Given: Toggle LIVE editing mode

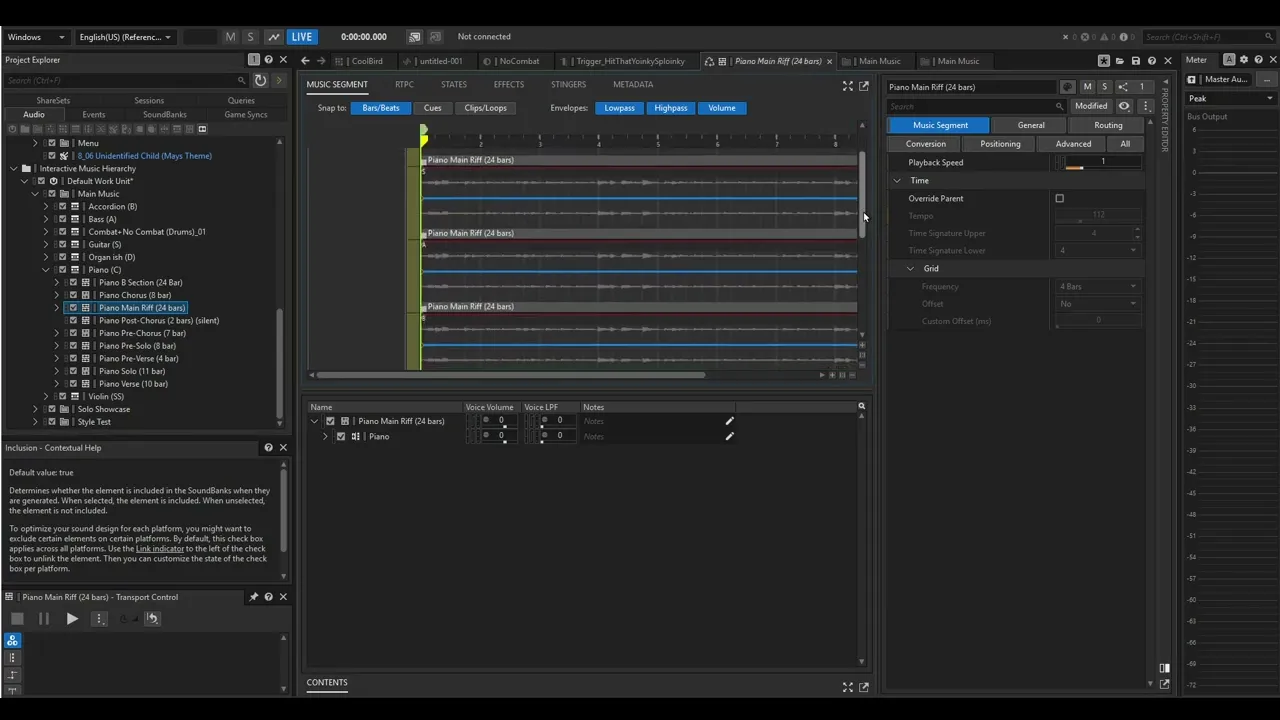Looking at the screenshot, I should click(301, 37).
